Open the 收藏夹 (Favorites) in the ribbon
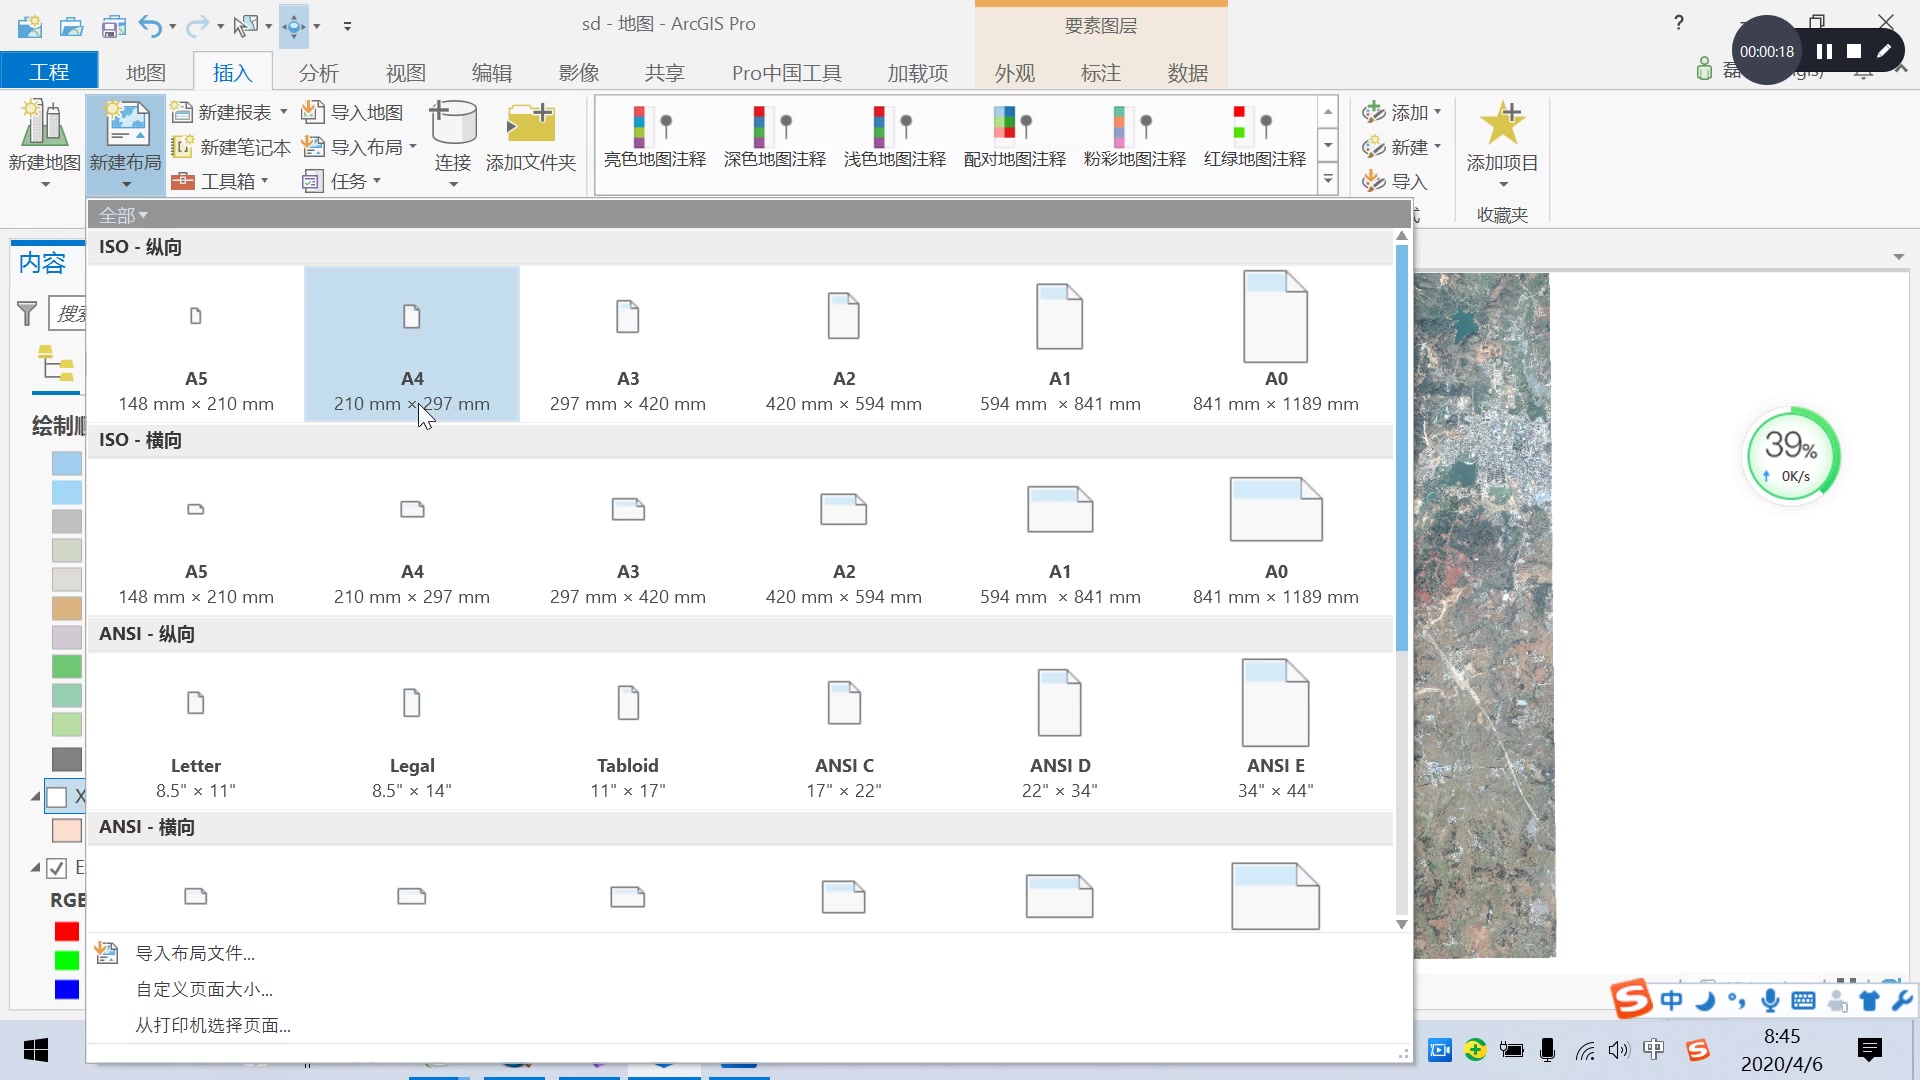 click(1502, 215)
